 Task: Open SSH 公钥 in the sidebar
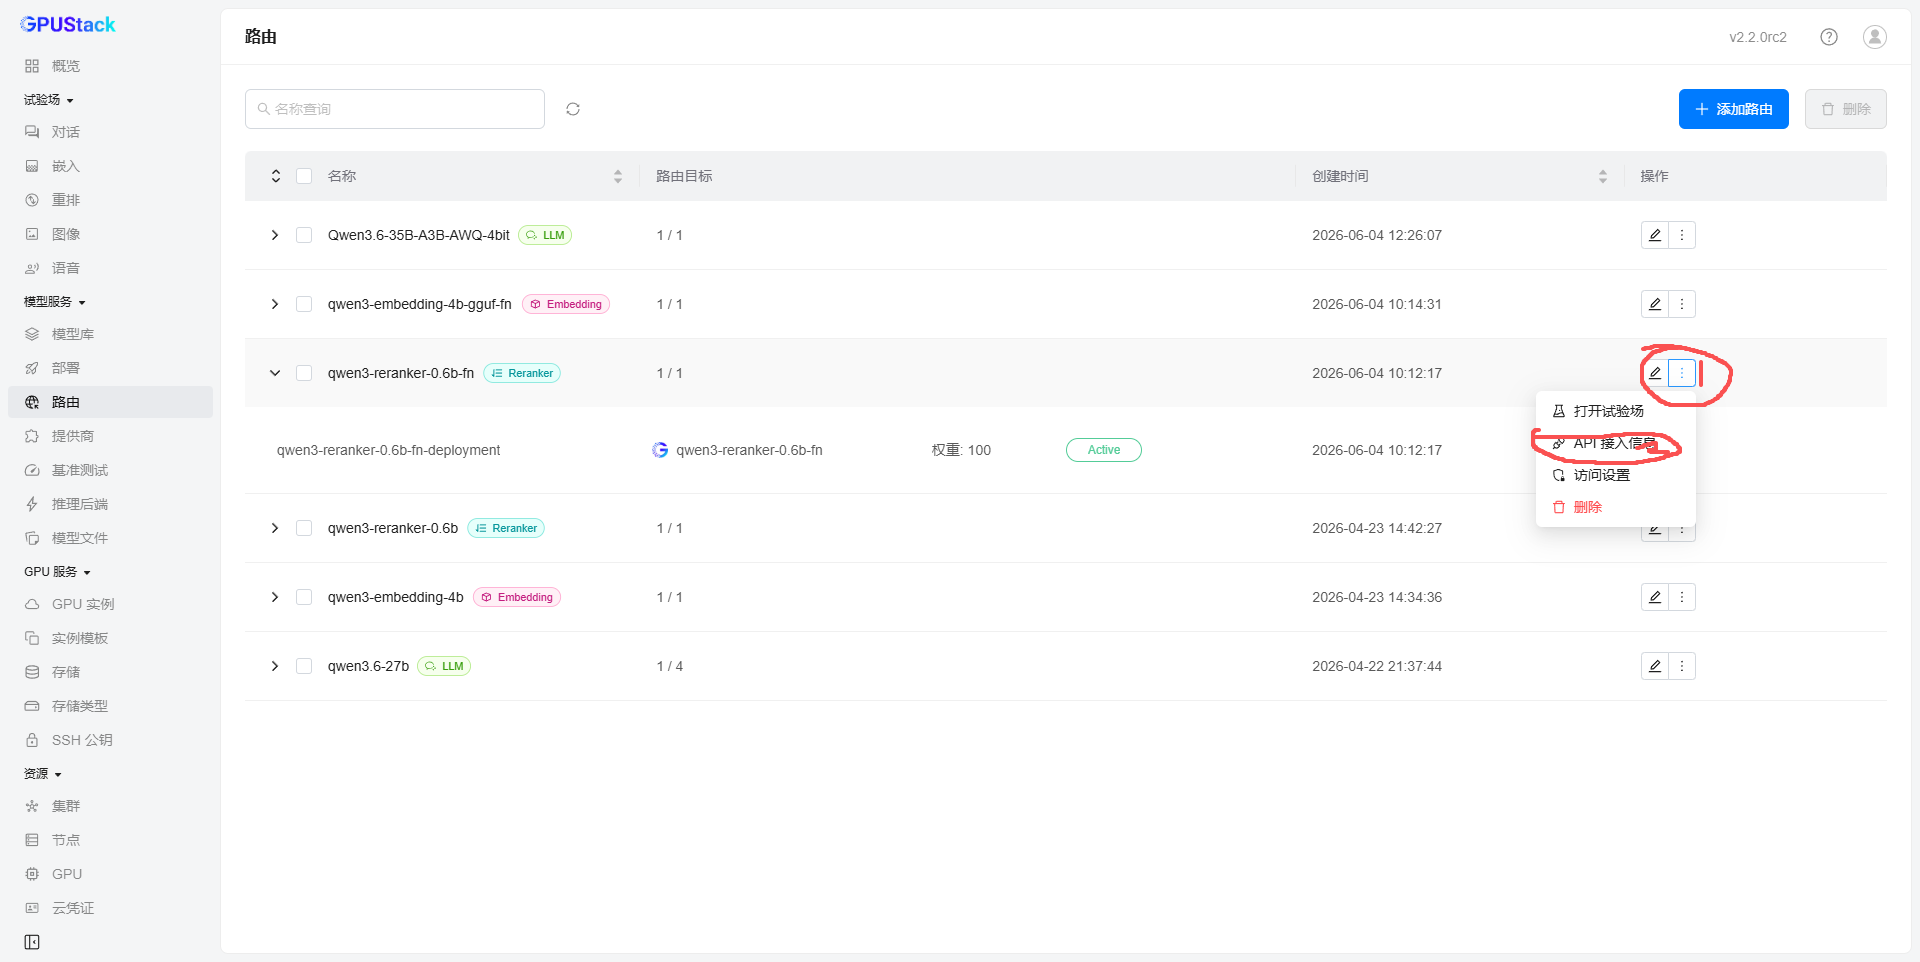[x=110, y=740]
